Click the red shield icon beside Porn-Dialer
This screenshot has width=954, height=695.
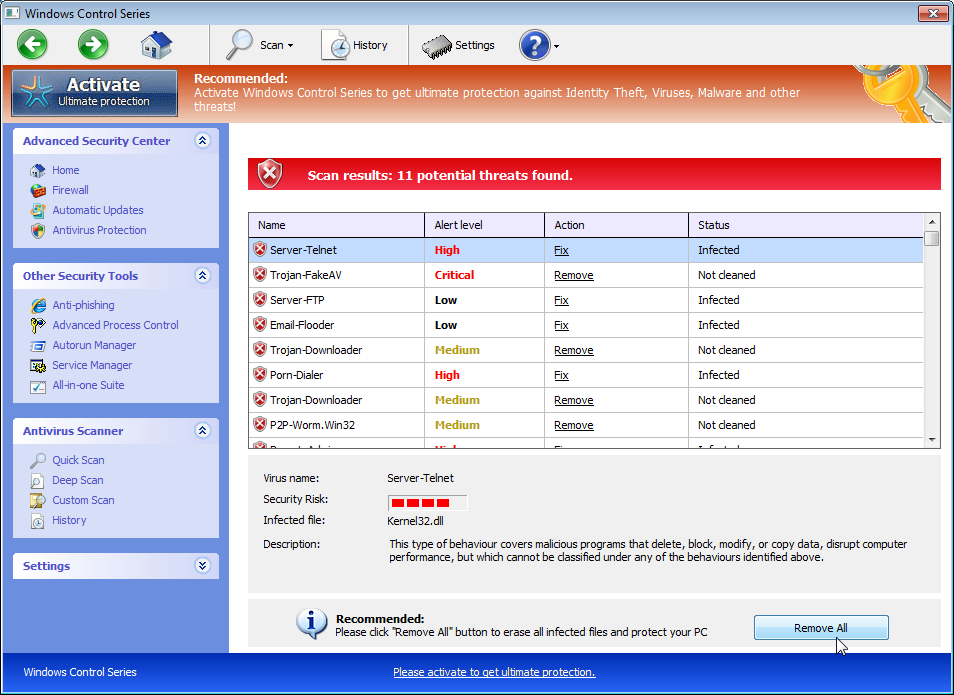260,374
